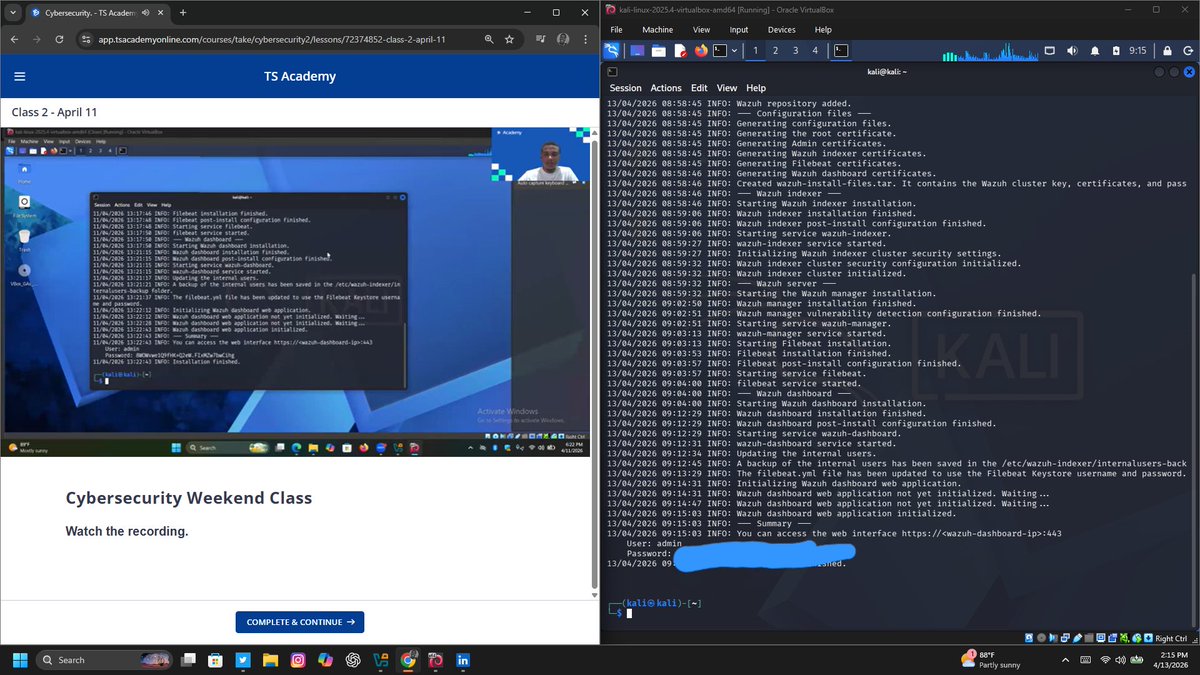This screenshot has height=675, width=1200.
Task: Launch Firefox from Kali panel
Action: [700, 50]
